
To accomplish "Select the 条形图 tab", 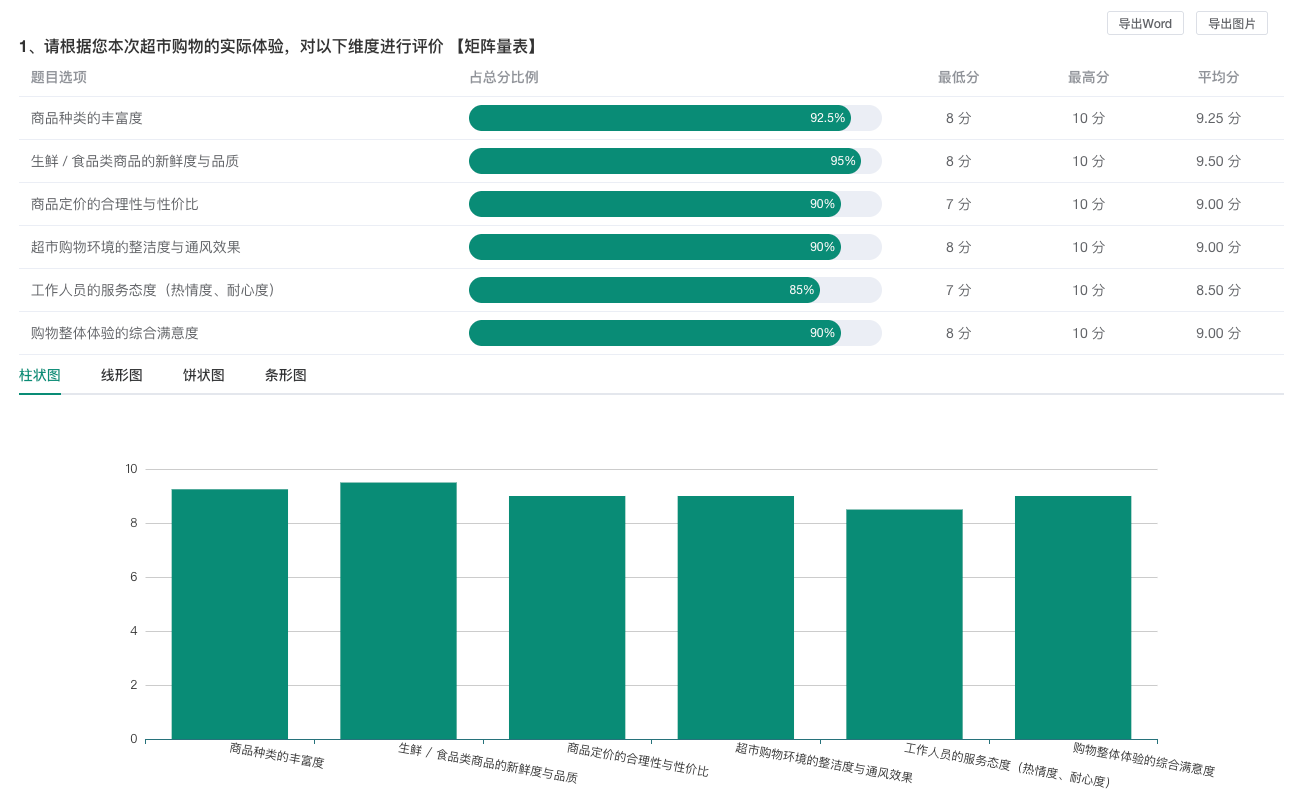I will (x=286, y=375).
